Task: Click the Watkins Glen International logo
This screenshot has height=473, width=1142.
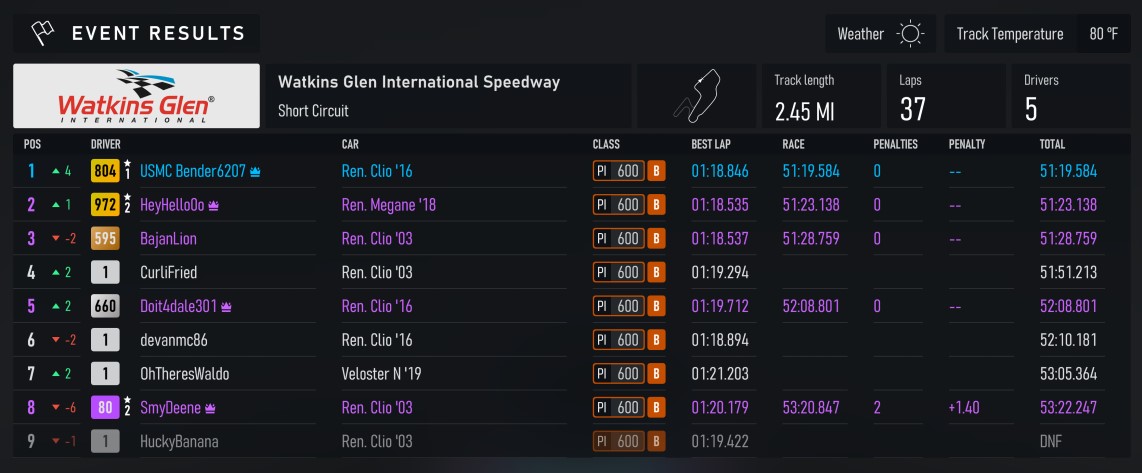Action: click(x=136, y=95)
